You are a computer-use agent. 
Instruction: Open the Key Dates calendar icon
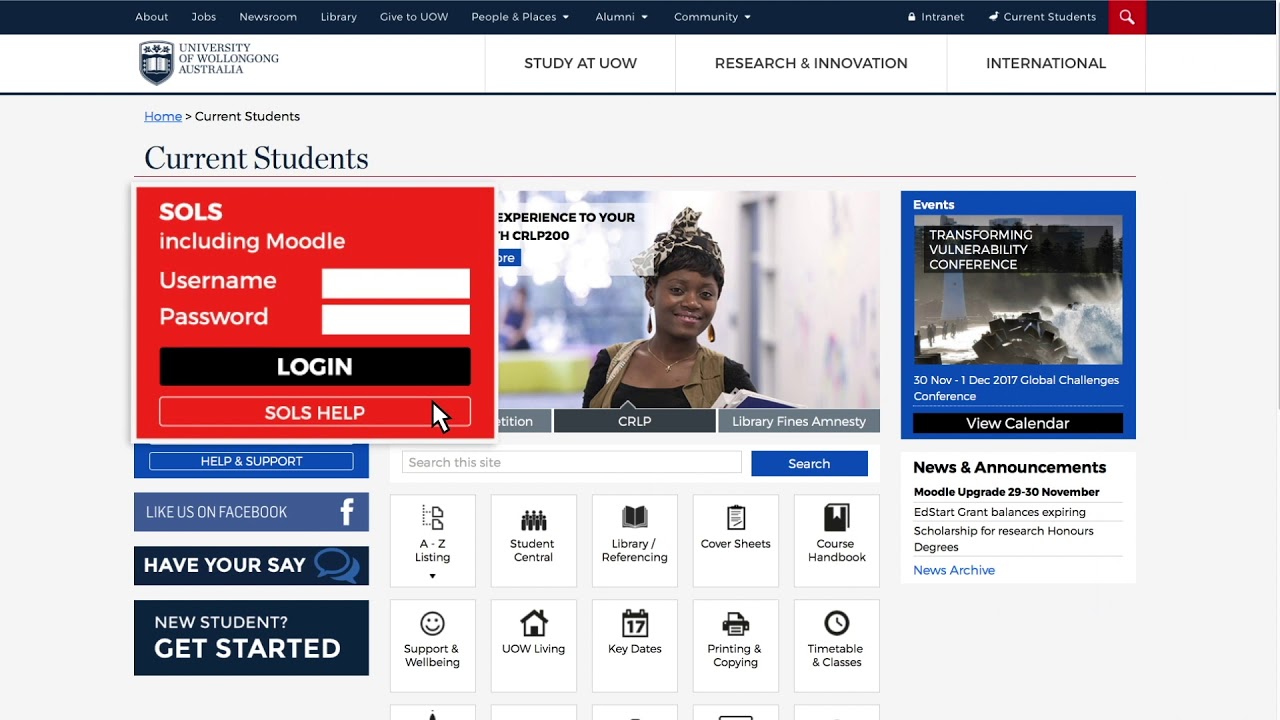click(635, 623)
